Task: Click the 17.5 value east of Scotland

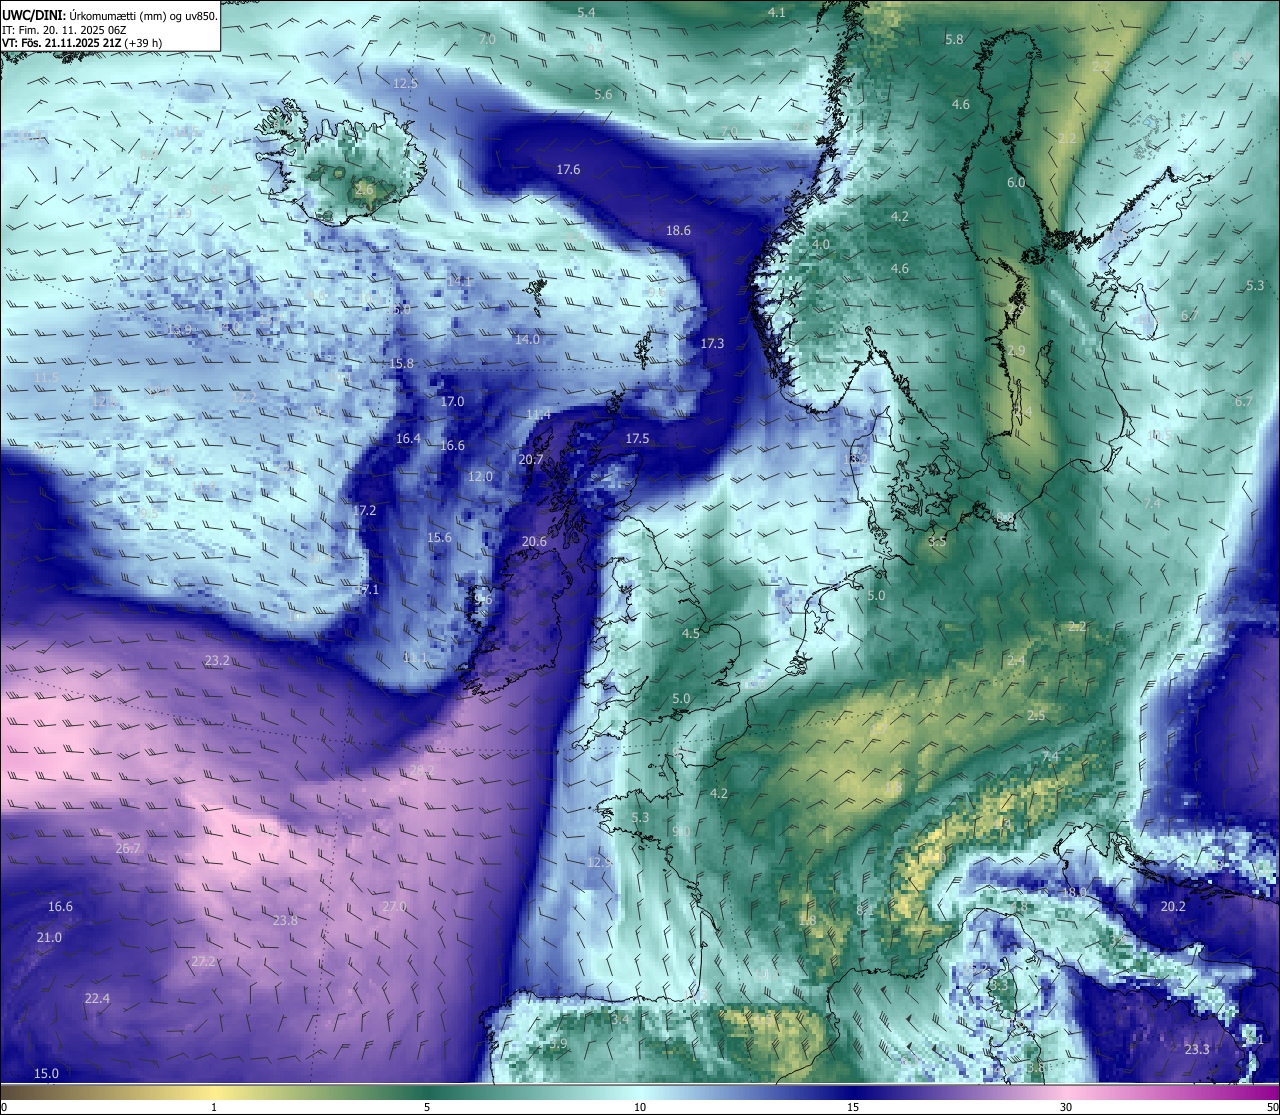Action: pos(637,439)
